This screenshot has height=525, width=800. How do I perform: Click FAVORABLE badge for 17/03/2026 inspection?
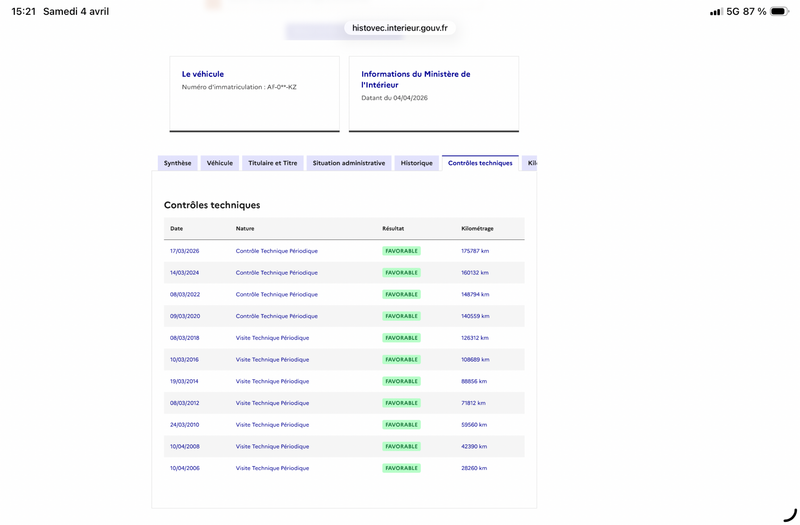(402, 251)
